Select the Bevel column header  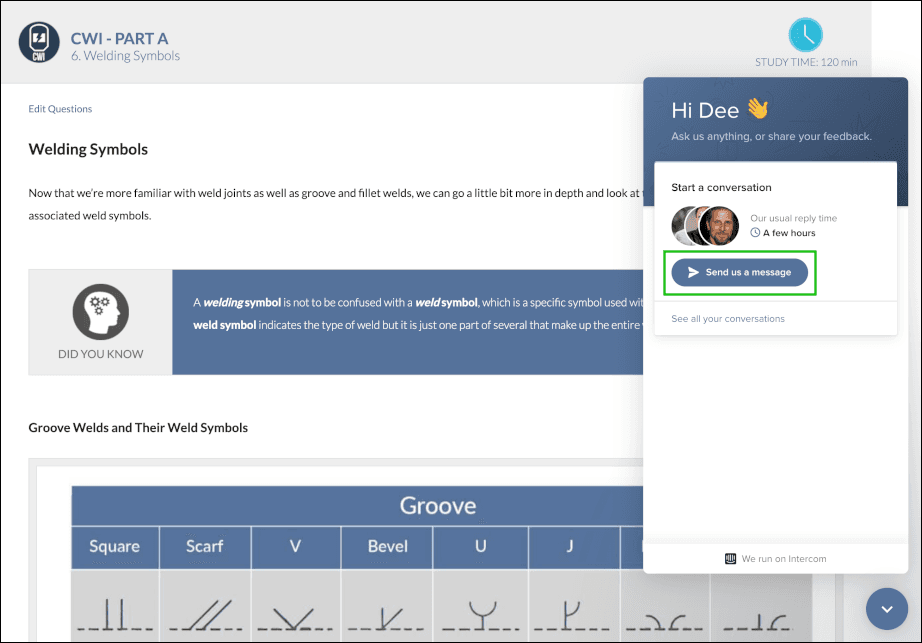pos(386,546)
